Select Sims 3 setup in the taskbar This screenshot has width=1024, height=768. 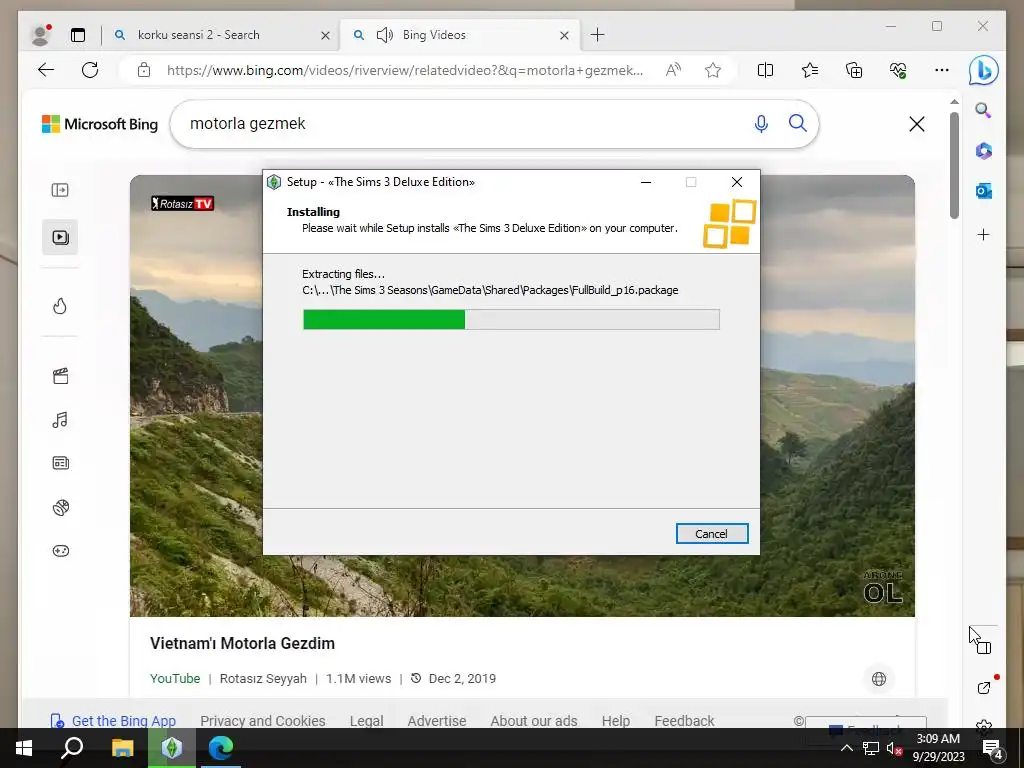(171, 748)
